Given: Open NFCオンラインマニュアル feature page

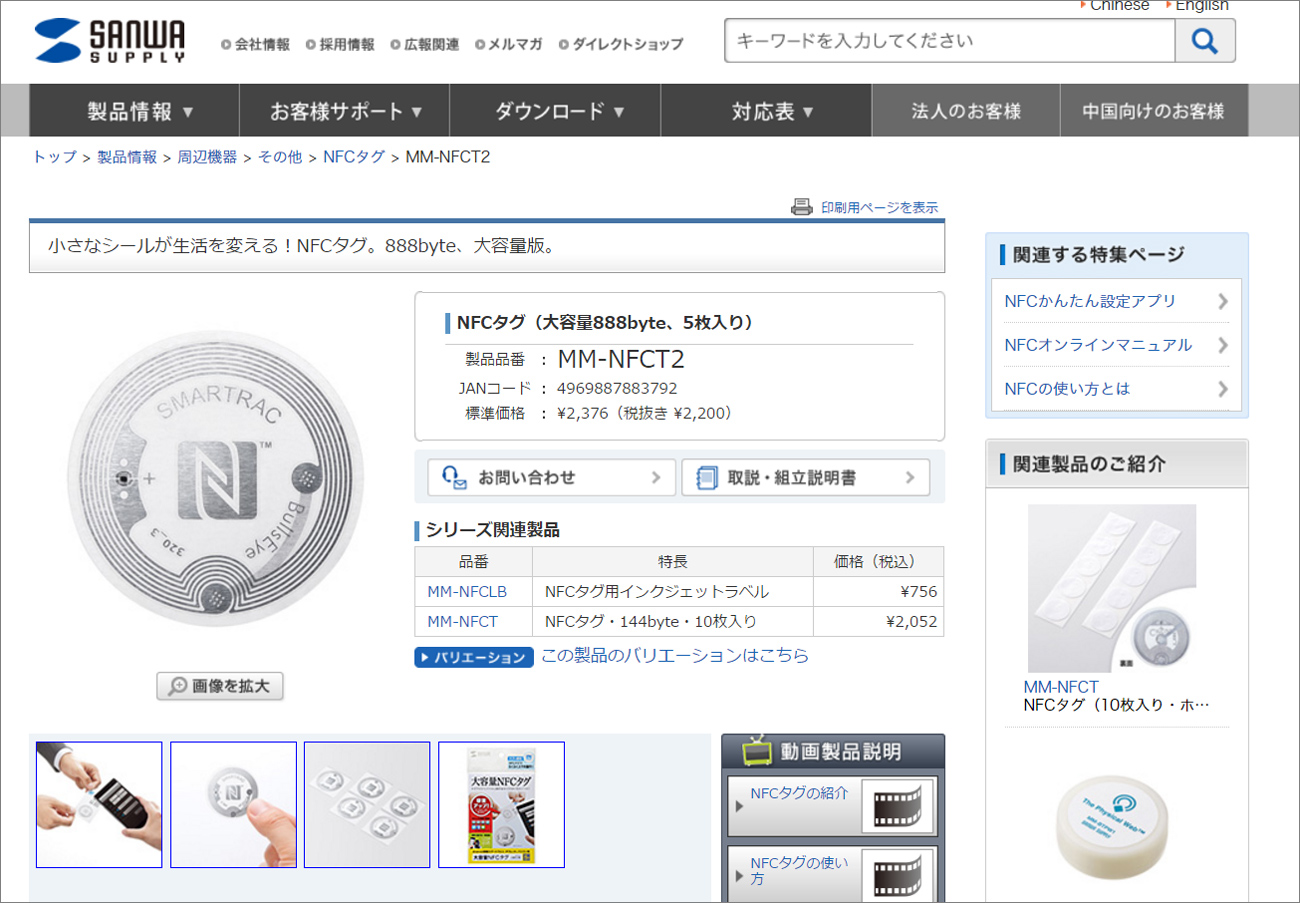Looking at the screenshot, I should tap(1098, 345).
